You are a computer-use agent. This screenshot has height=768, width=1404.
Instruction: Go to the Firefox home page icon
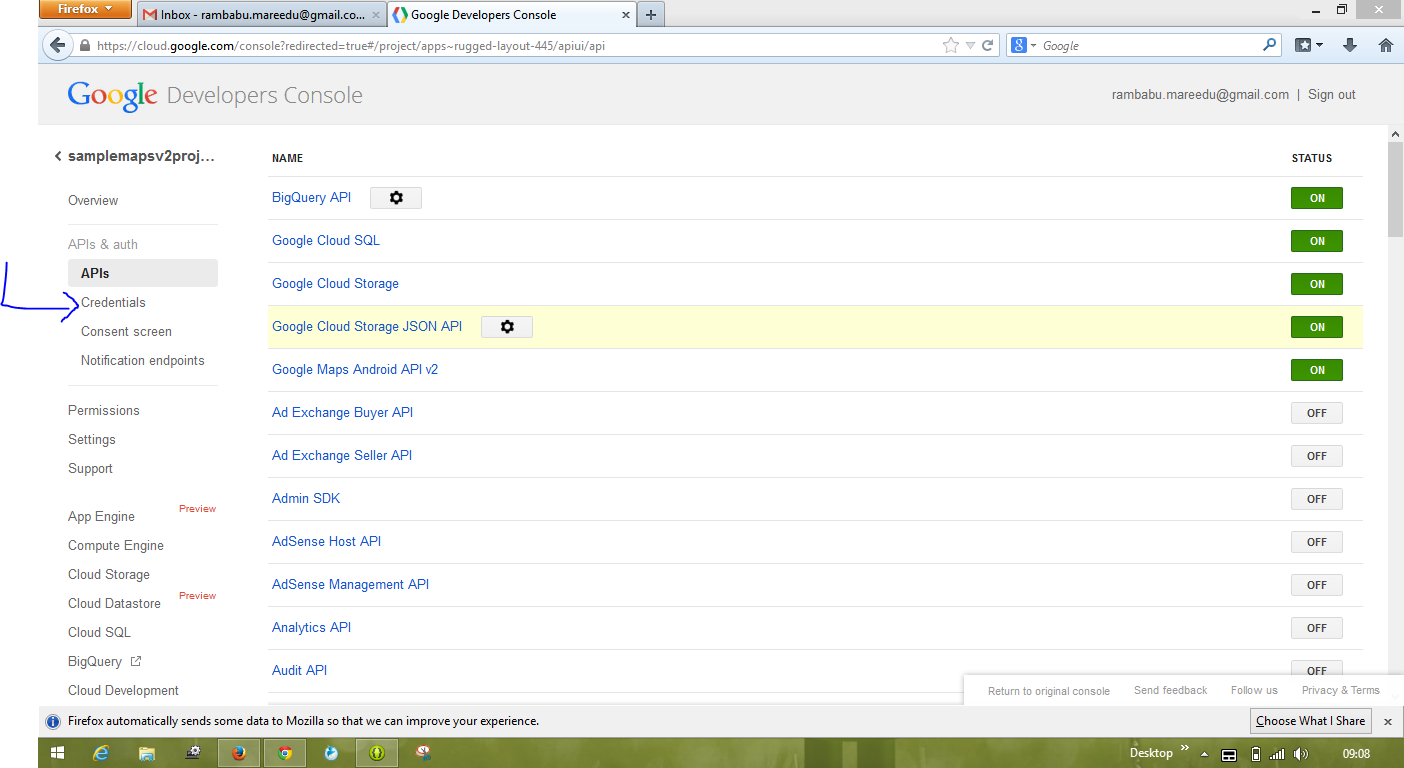point(1385,45)
